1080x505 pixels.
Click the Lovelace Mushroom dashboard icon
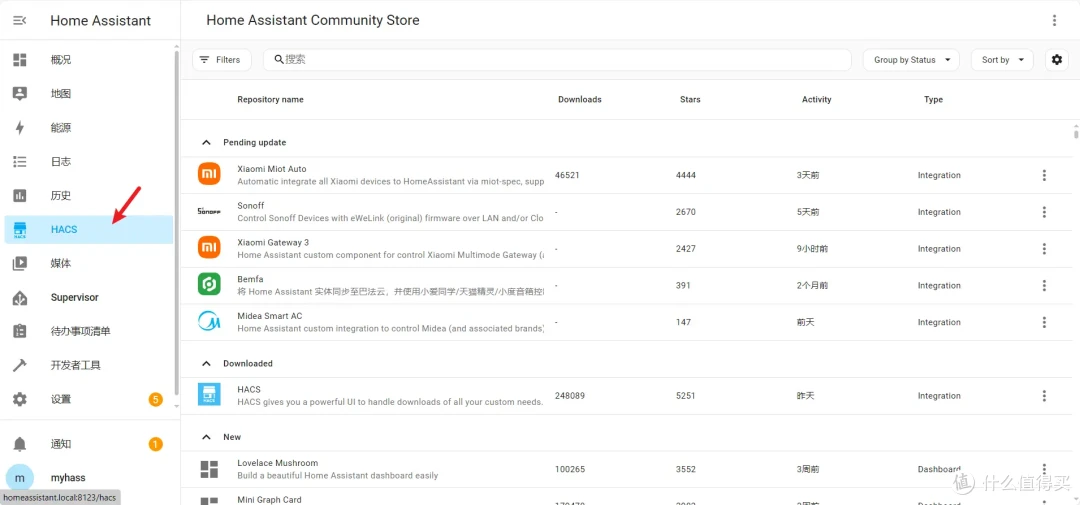click(209, 469)
